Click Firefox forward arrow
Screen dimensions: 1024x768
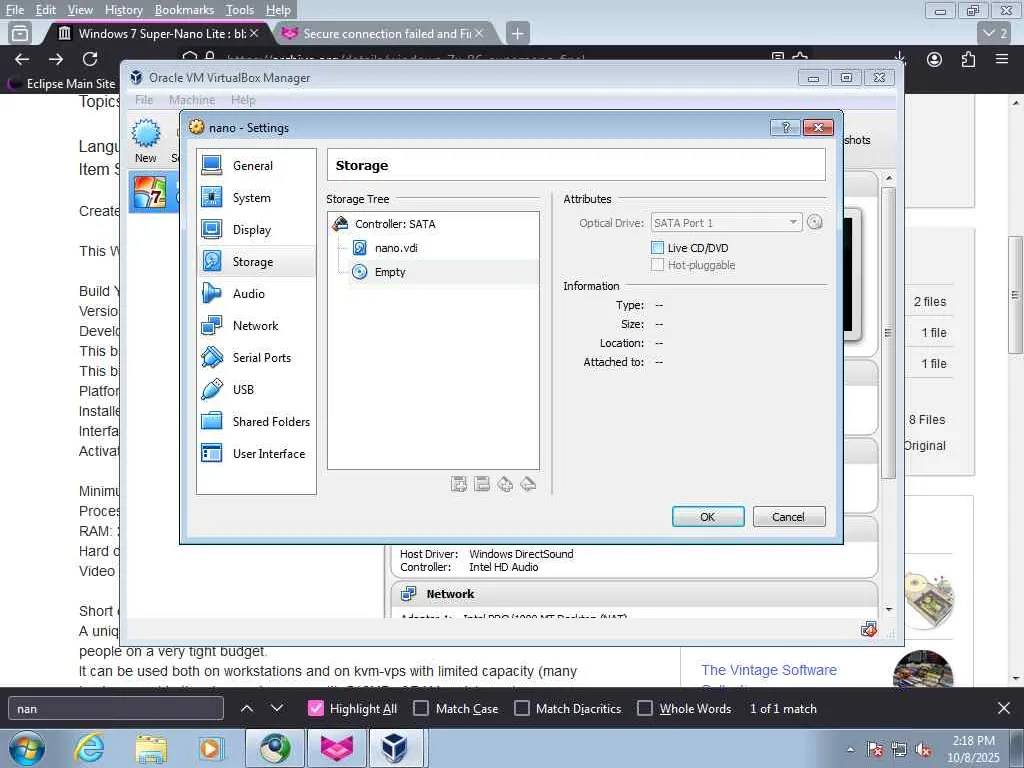pos(56,59)
